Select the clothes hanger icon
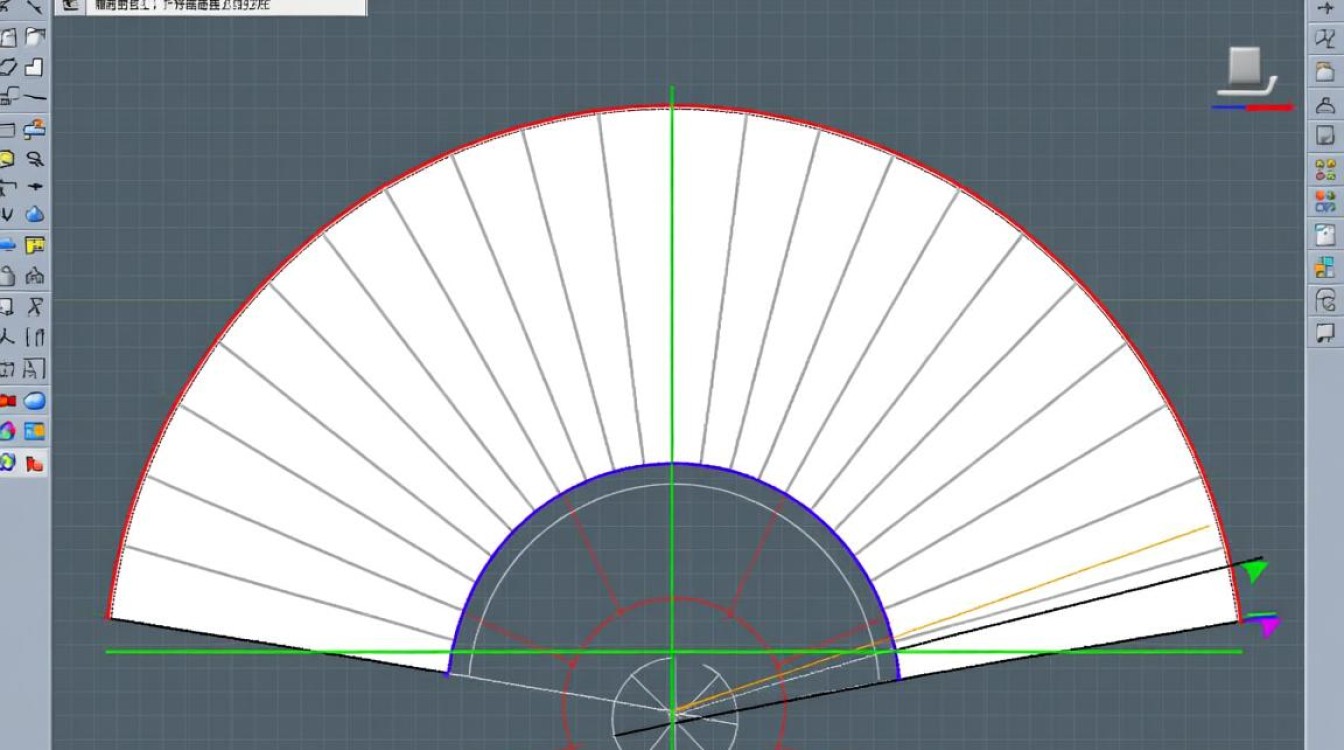Viewport: 1344px width, 750px height. [x=1325, y=104]
